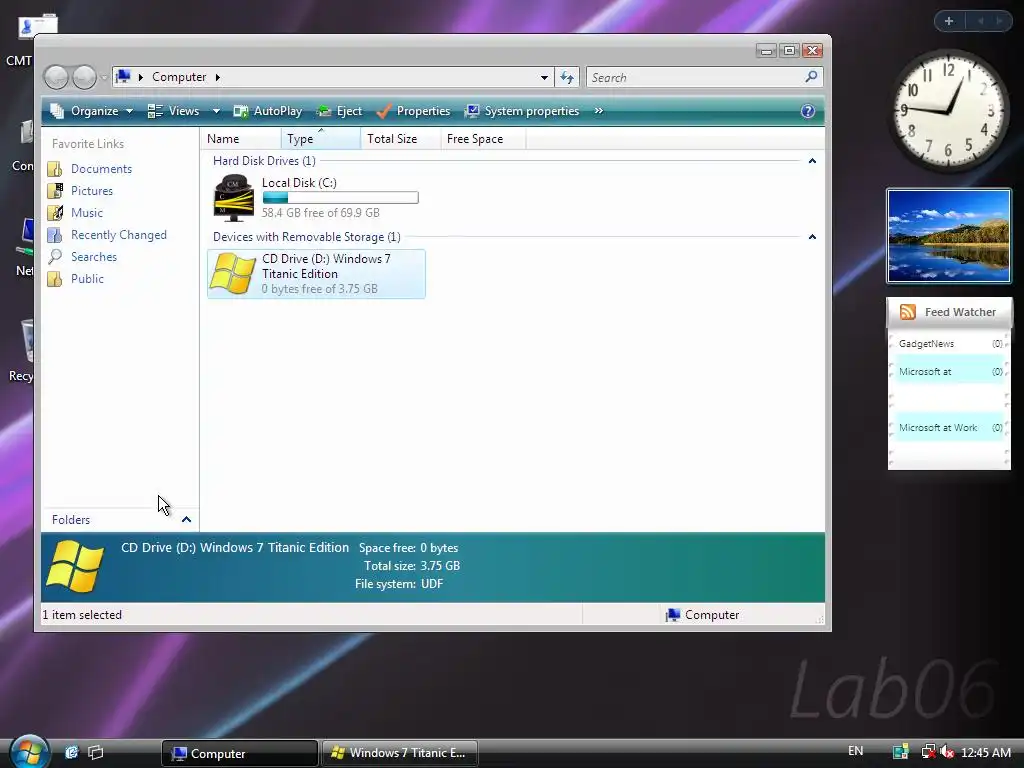Click the refresh icon beside the address bar

click(x=567, y=78)
